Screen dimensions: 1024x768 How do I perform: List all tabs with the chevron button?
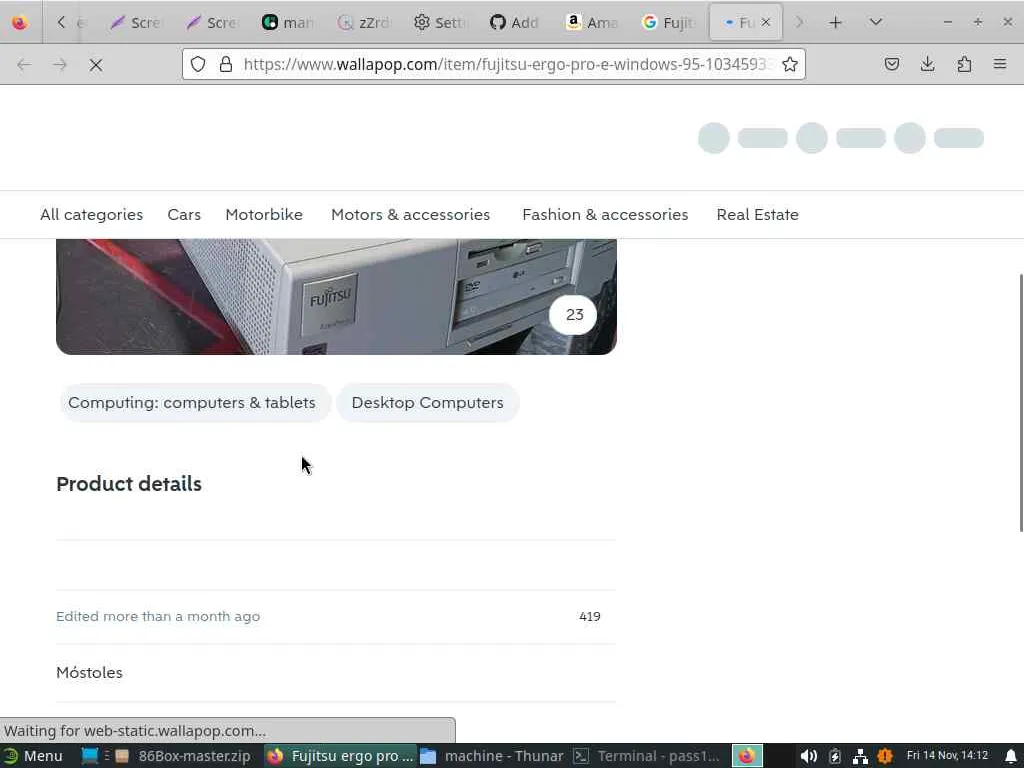(876, 22)
